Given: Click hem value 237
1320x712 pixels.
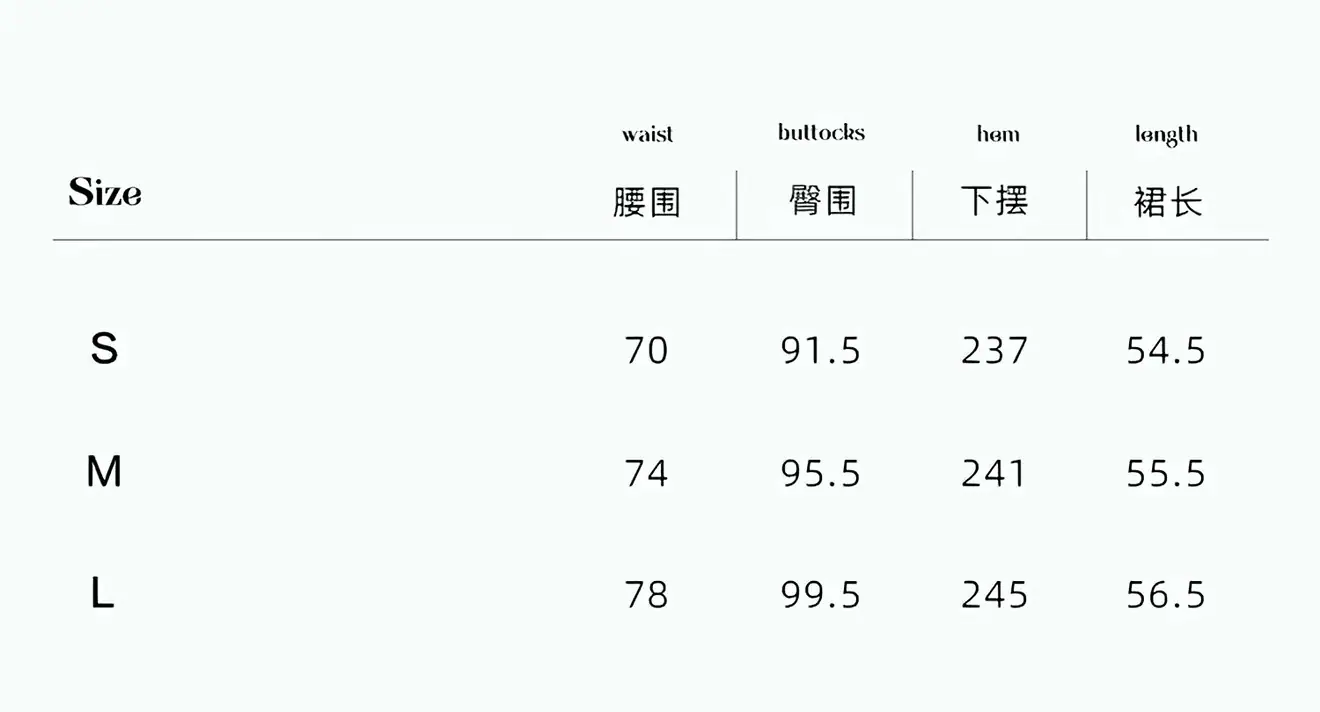Looking at the screenshot, I should coord(995,351).
